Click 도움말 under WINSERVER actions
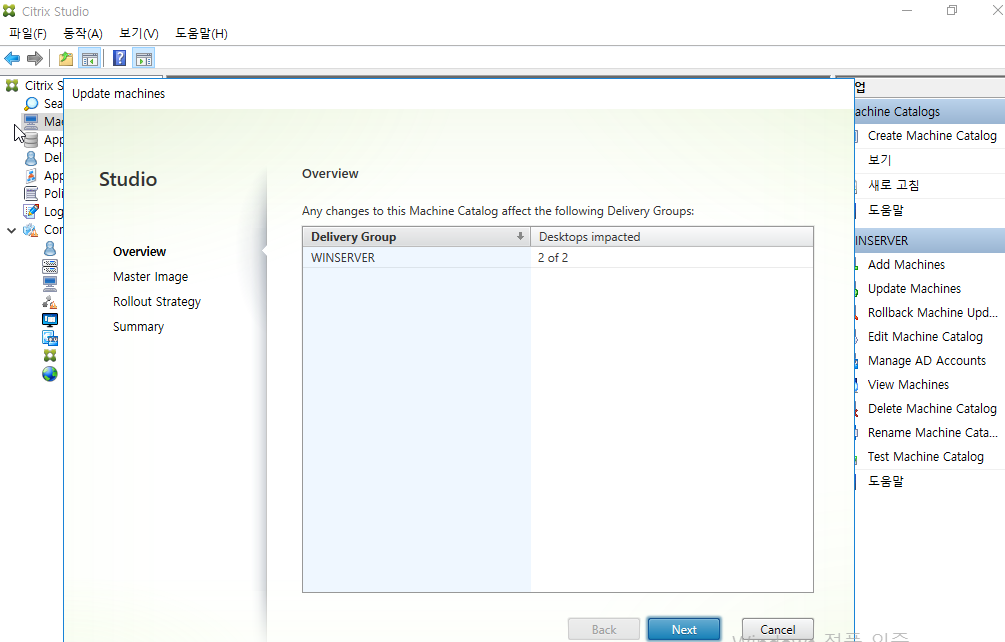 click(x=886, y=481)
